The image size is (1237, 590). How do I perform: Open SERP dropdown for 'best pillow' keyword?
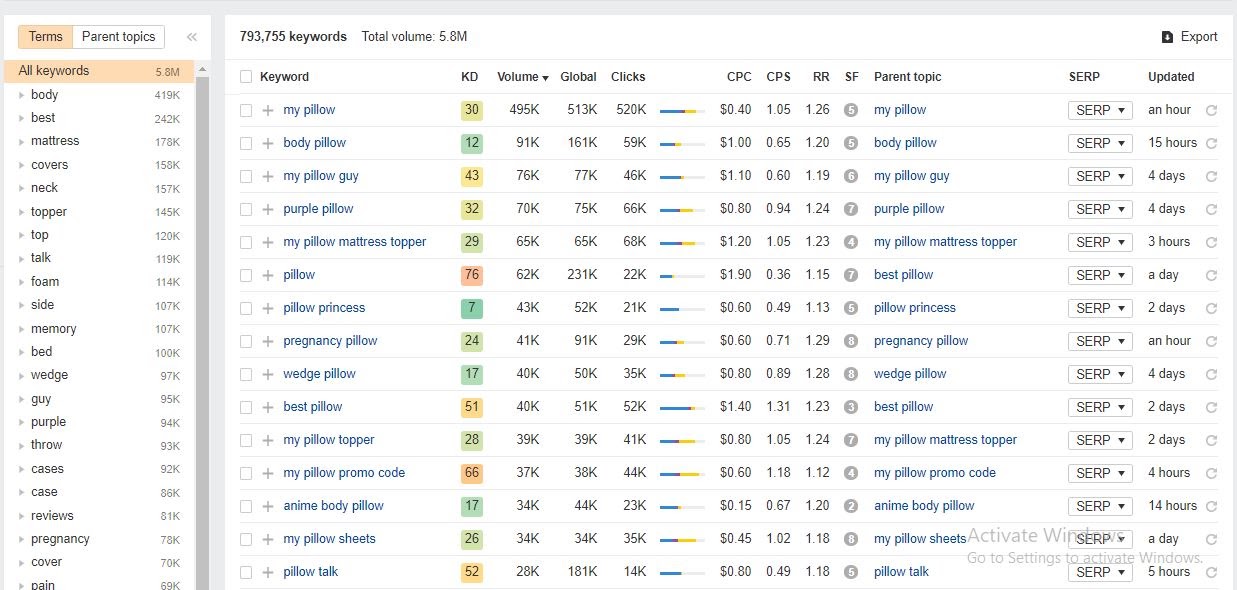(x=1100, y=407)
